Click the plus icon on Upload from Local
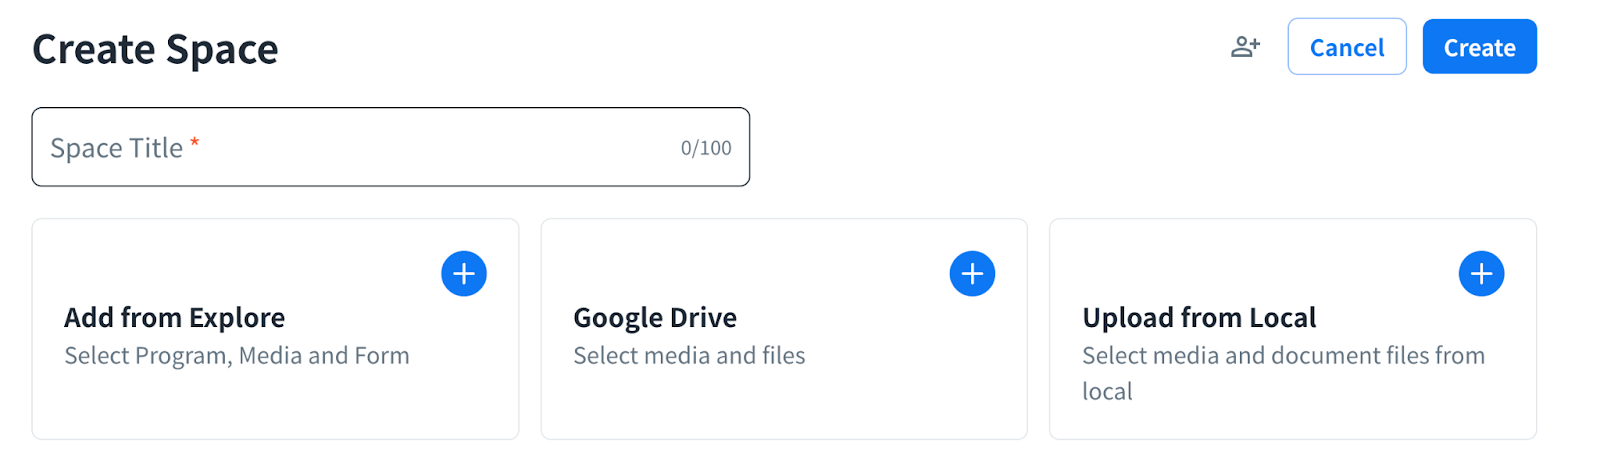Viewport: 1600px width, 473px height. pos(1481,274)
